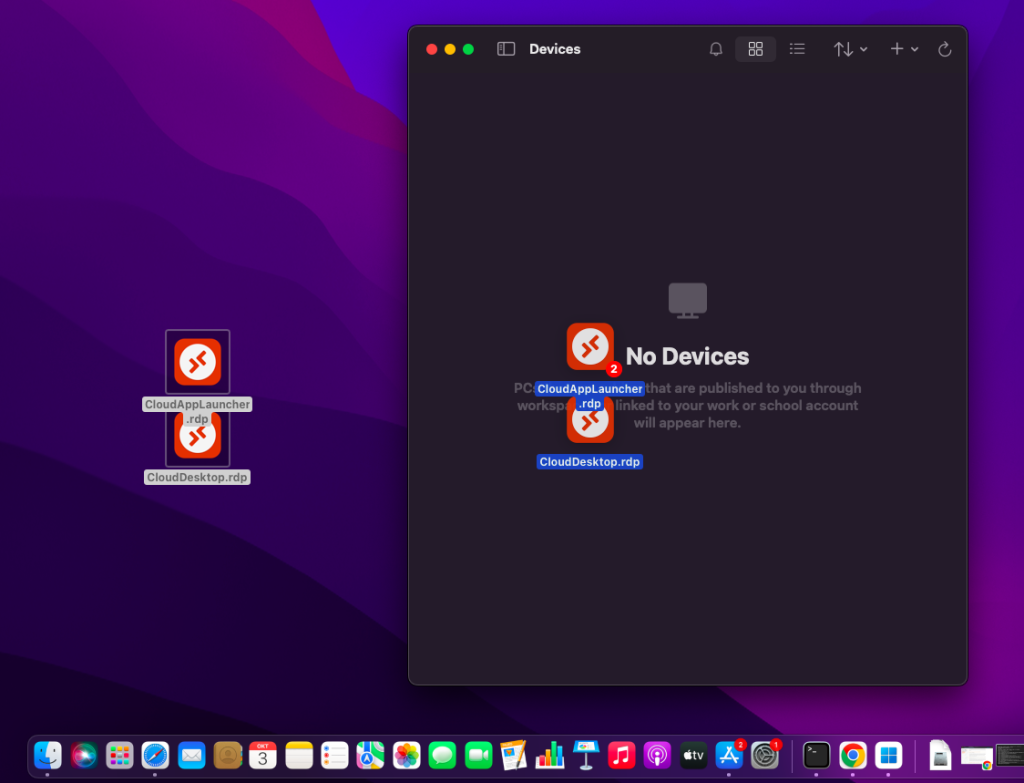Maximize the Devices window with the green button

coord(468,49)
